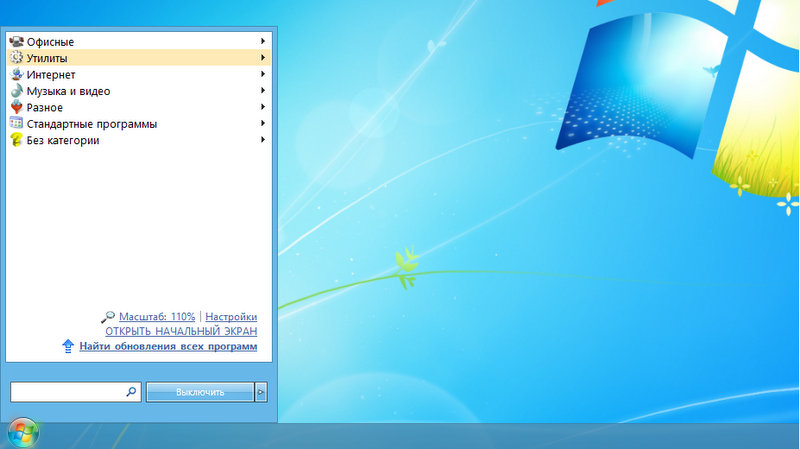
Task: Expand the Утилиты submenu arrow
Action: coord(263,58)
